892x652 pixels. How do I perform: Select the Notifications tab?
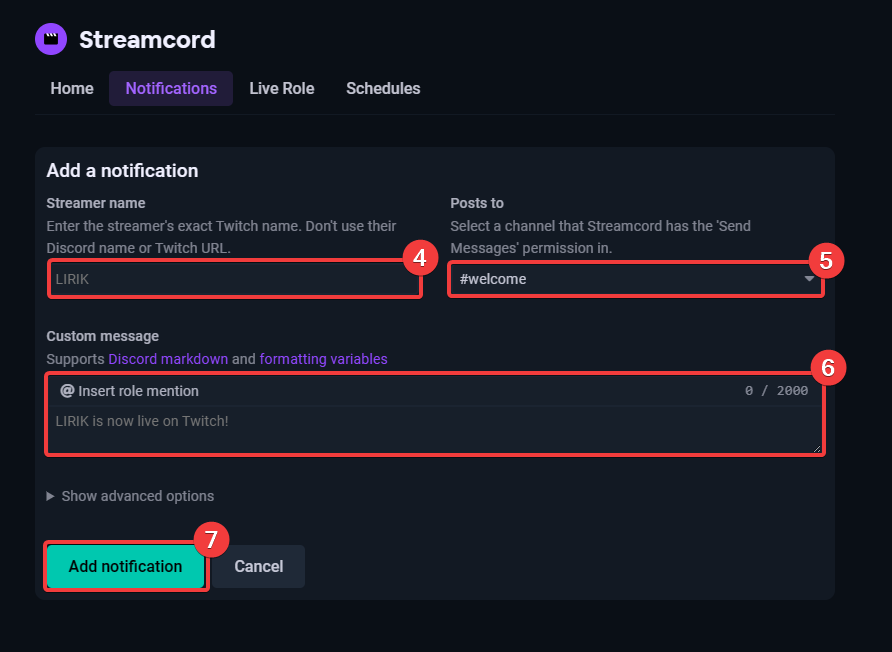(170, 88)
